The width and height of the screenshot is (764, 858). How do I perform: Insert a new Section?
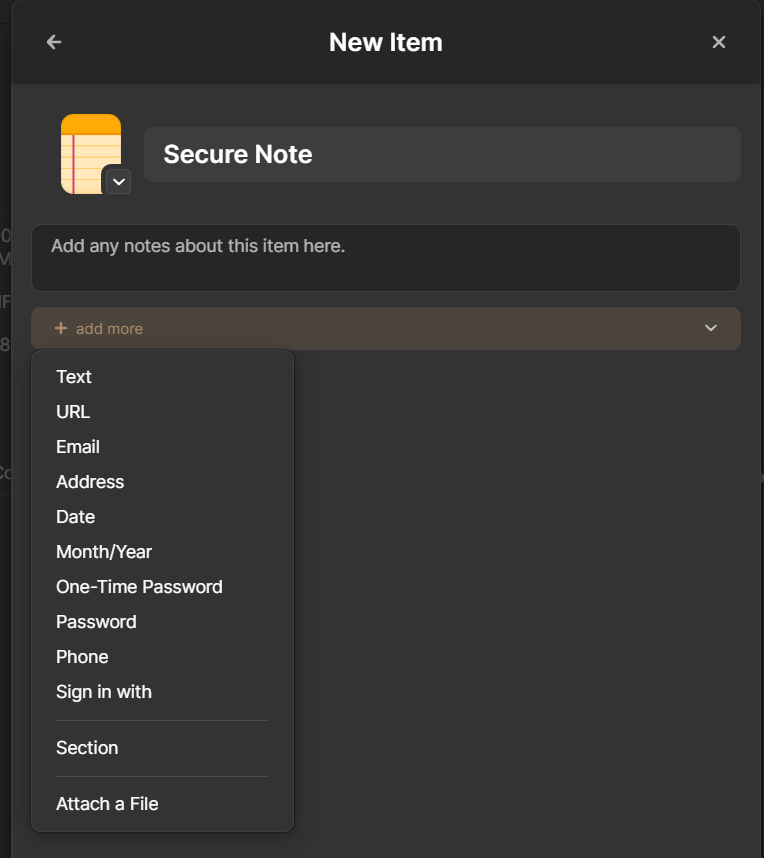coord(87,748)
